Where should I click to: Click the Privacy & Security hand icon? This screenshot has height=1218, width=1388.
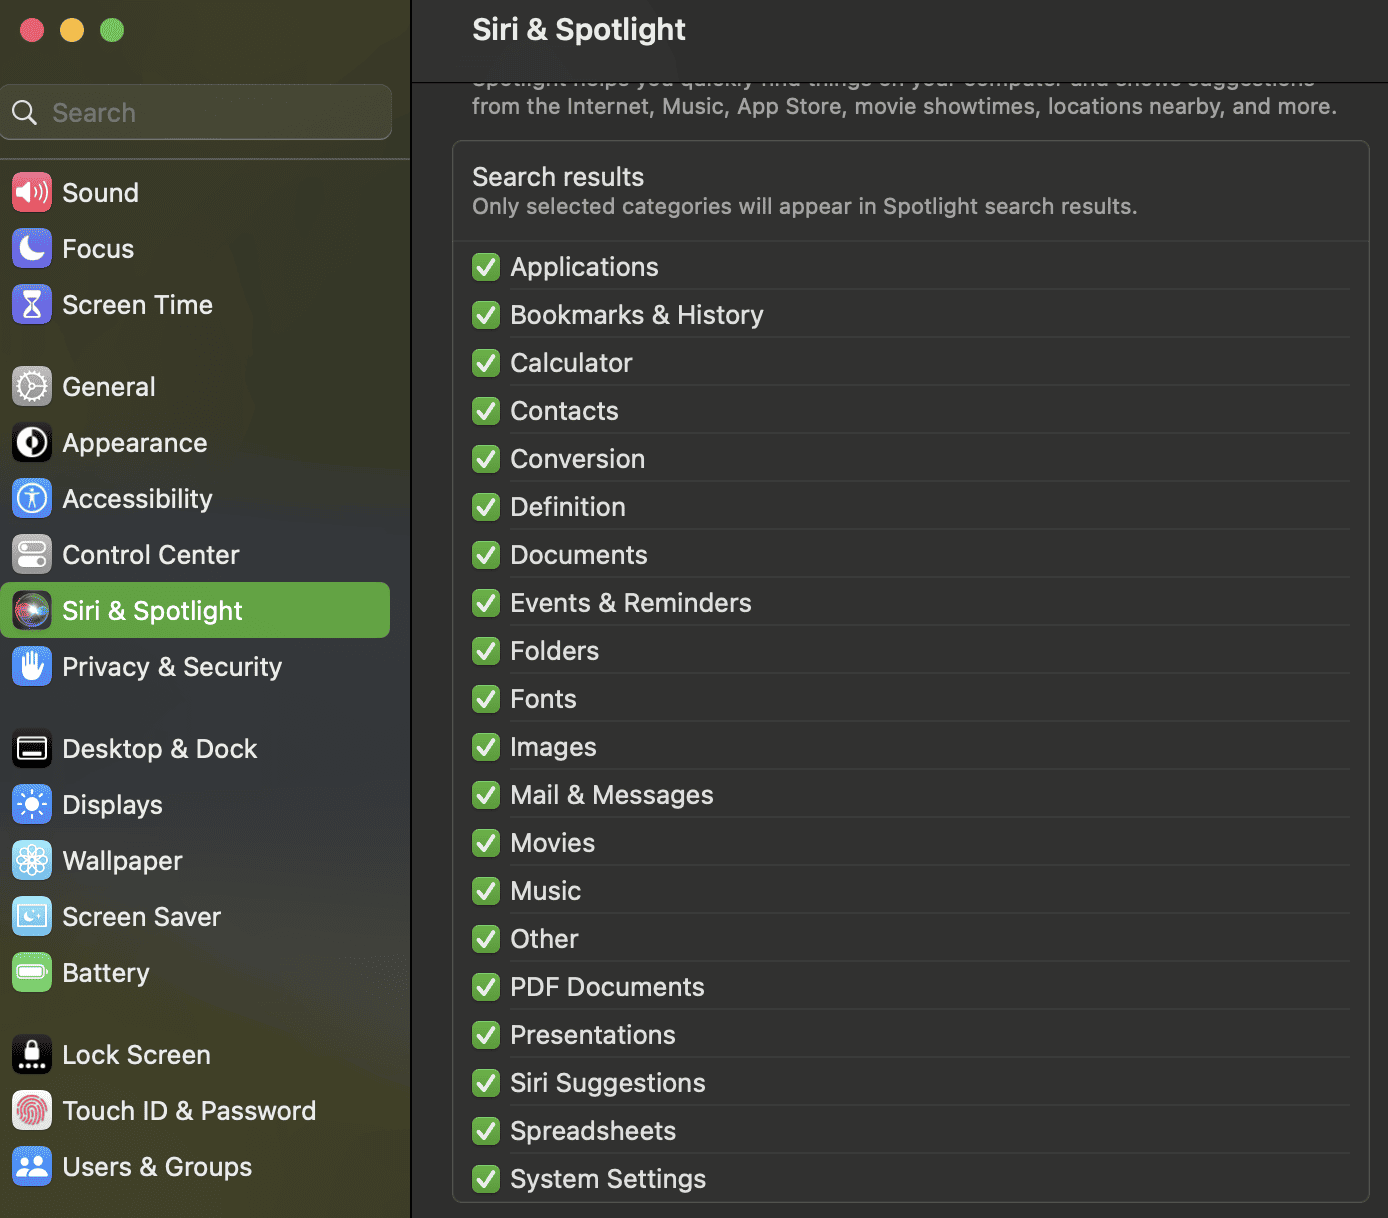(x=32, y=666)
